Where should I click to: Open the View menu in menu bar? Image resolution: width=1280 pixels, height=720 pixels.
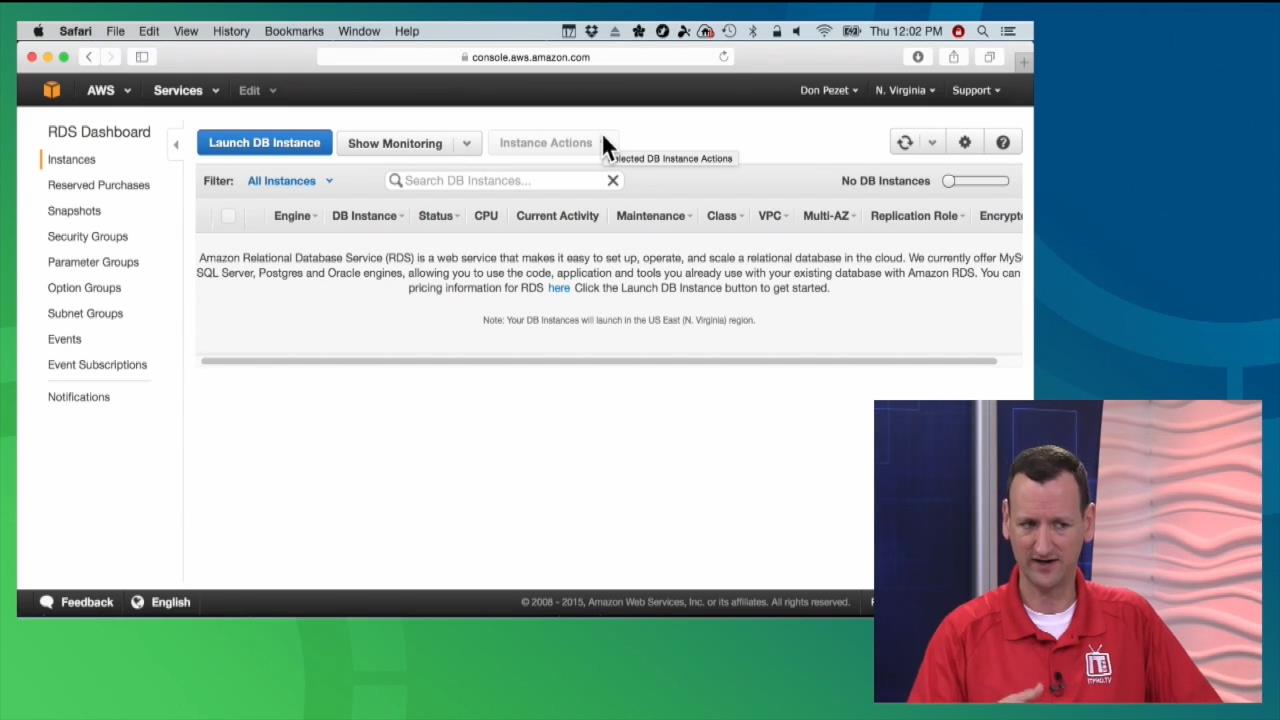(186, 31)
